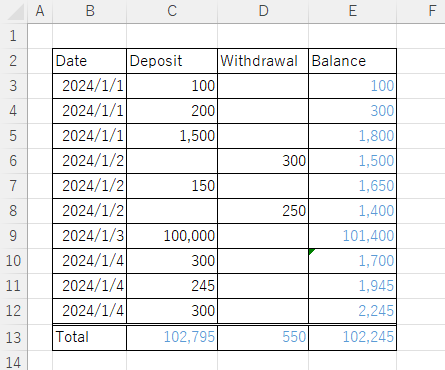Select withdrawal value 250

point(263,211)
